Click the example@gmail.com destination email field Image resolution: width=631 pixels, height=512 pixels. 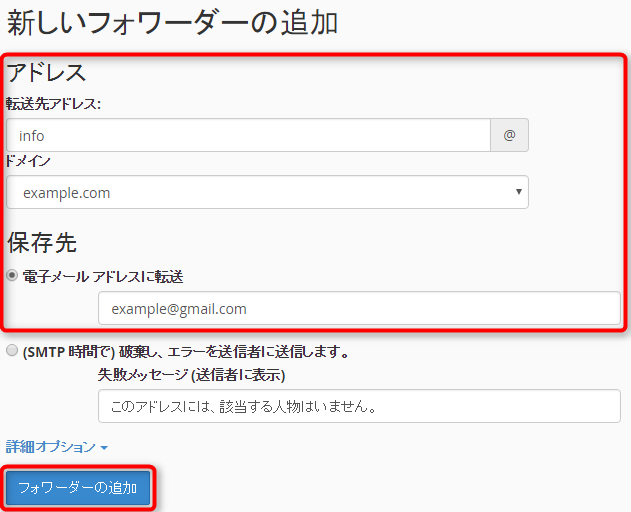point(359,309)
